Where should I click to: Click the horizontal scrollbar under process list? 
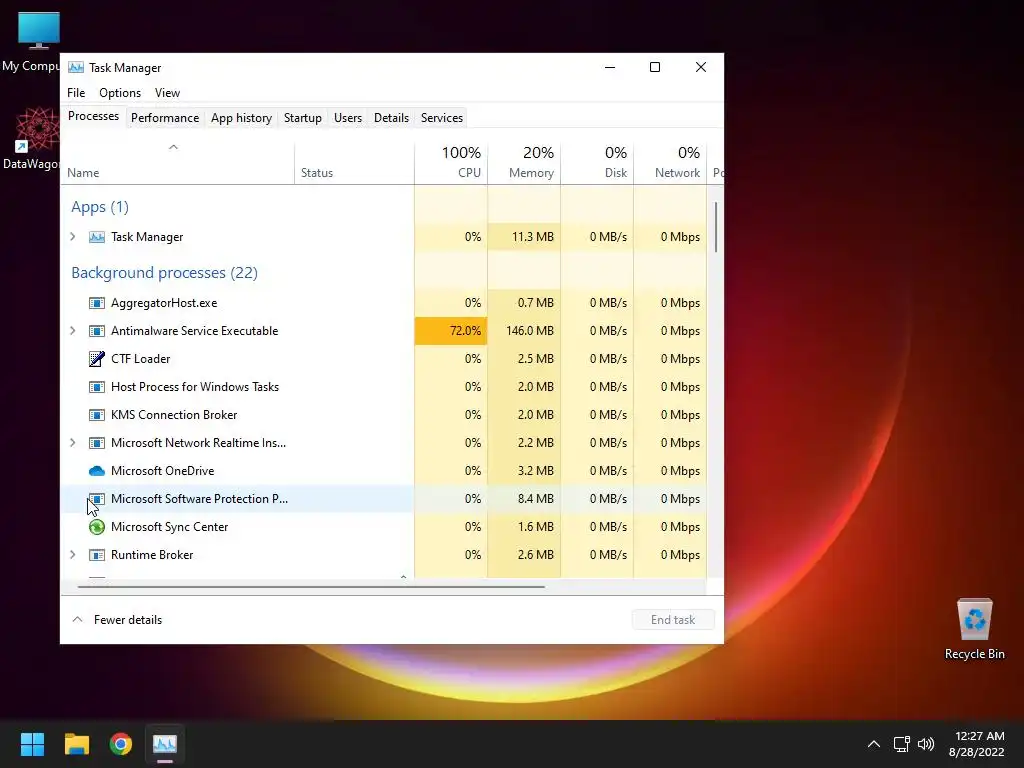311,586
